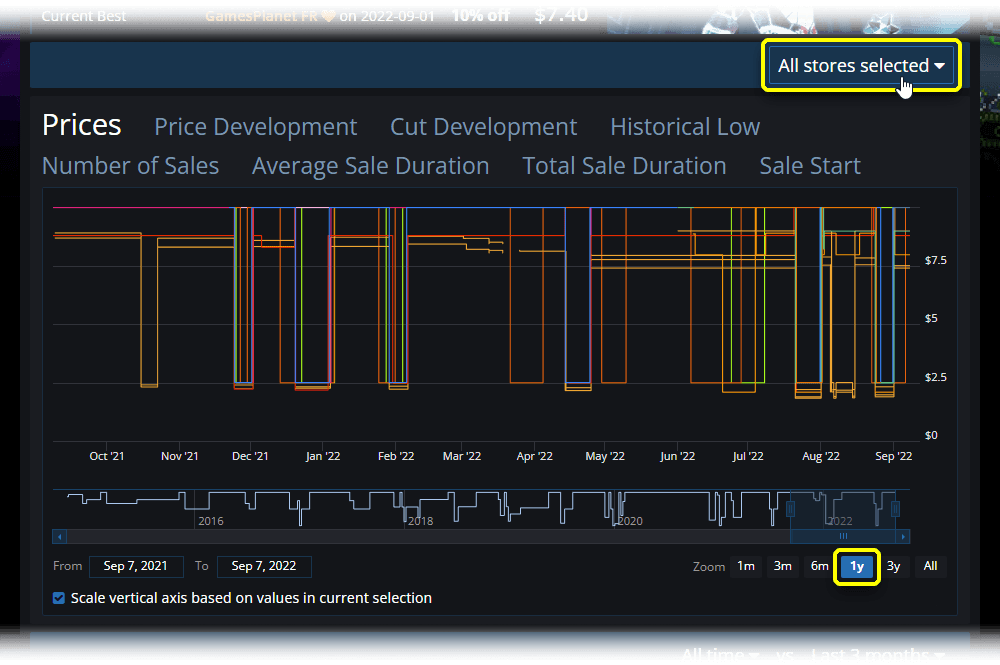The height and width of the screenshot is (665, 1000).
Task: Click the Aug '22 axis label
Action: tap(821, 457)
